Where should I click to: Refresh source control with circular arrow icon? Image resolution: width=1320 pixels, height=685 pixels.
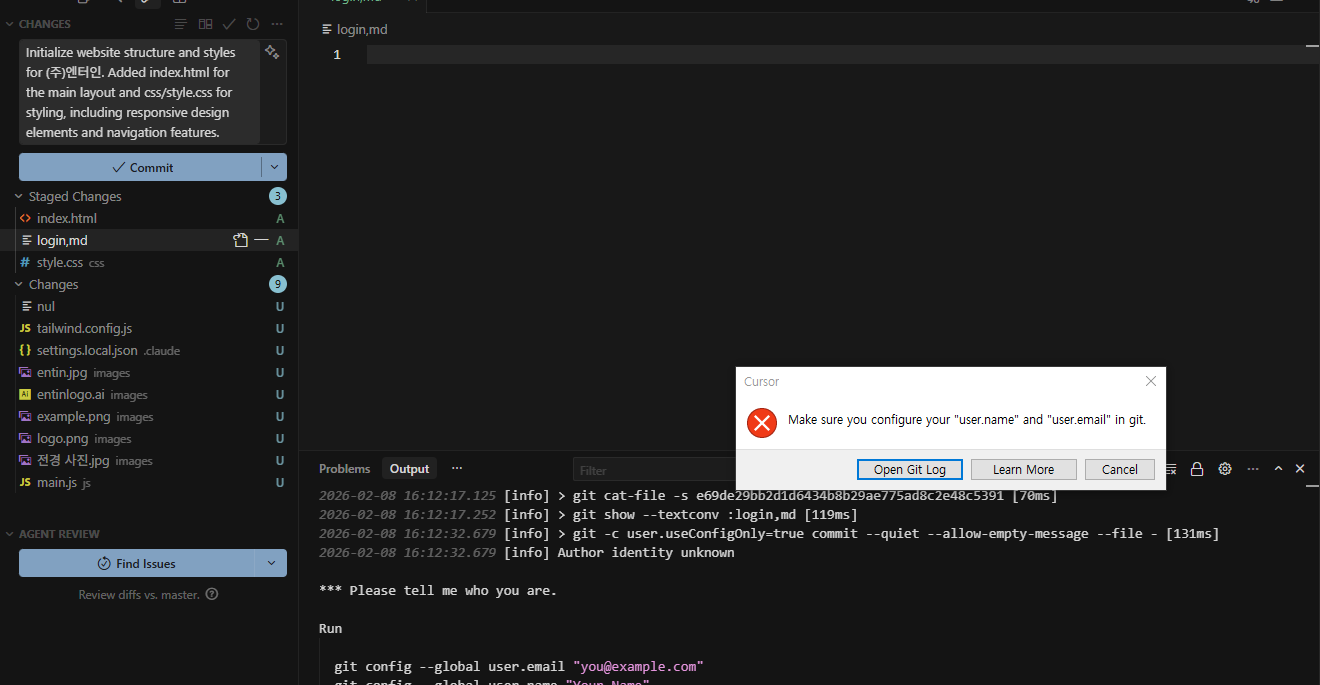pyautogui.click(x=253, y=24)
